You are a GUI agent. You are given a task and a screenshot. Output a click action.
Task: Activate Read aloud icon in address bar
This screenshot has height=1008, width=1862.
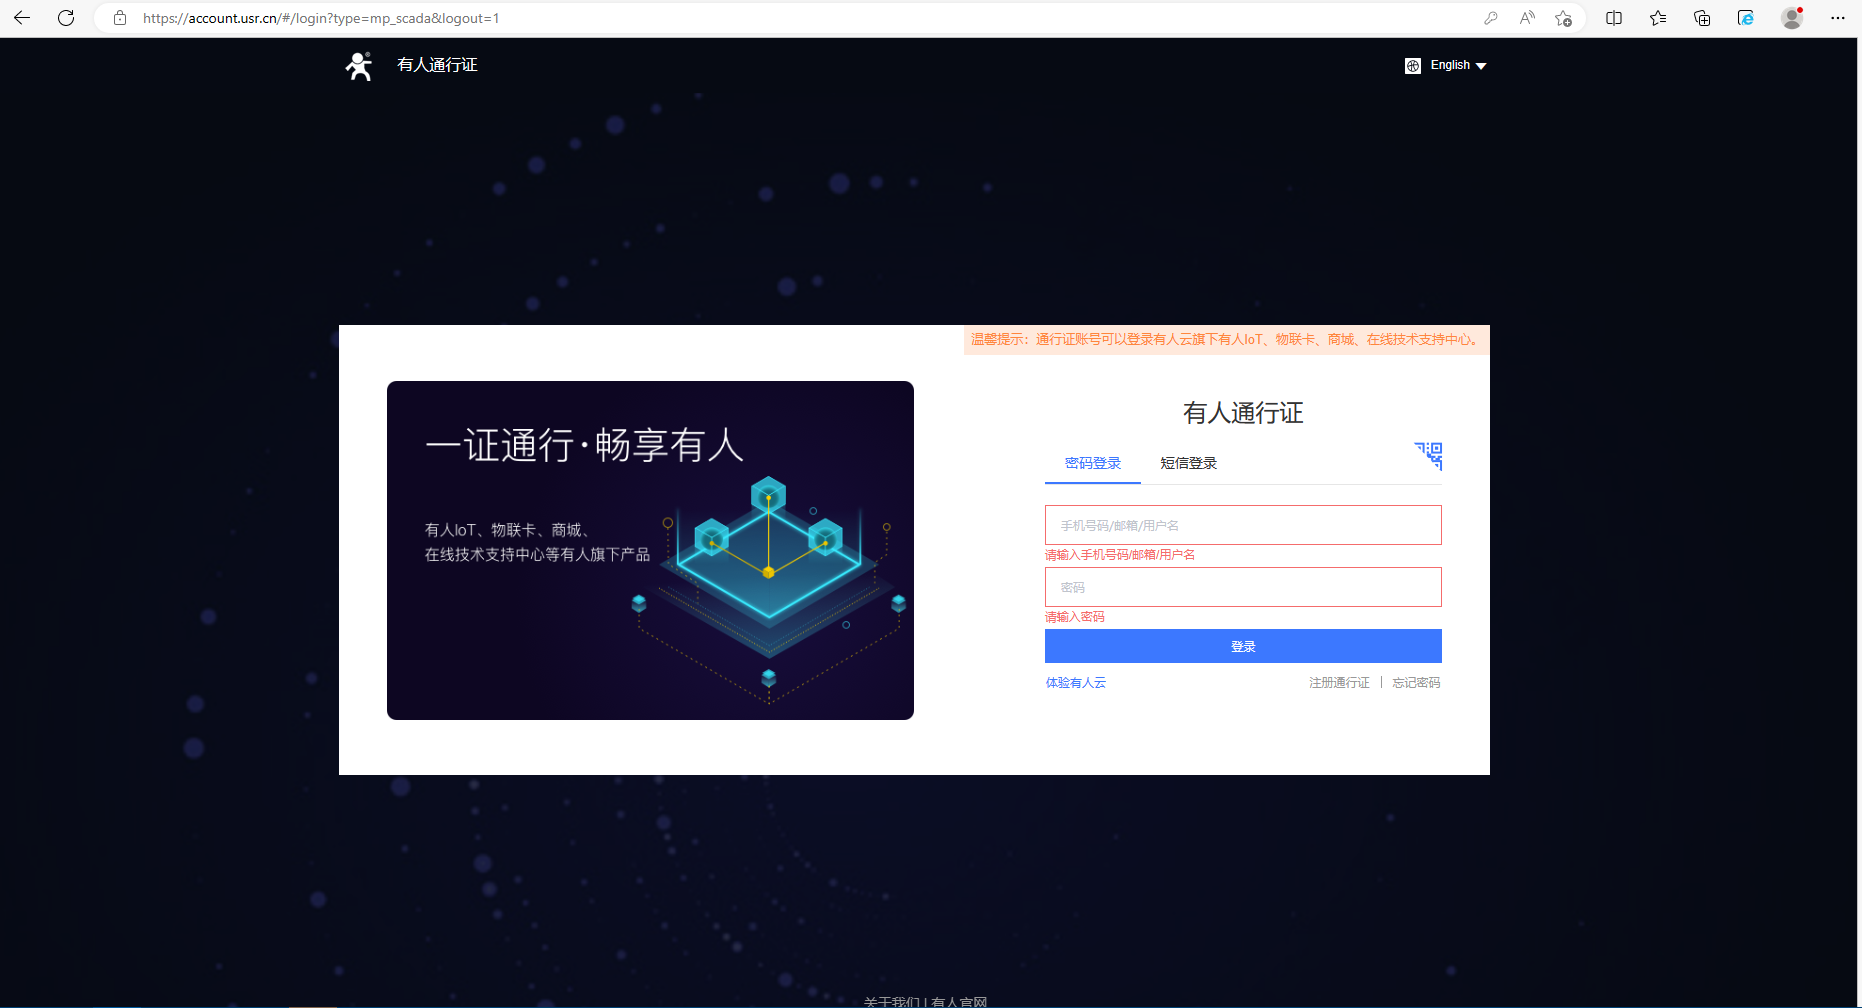coord(1527,18)
